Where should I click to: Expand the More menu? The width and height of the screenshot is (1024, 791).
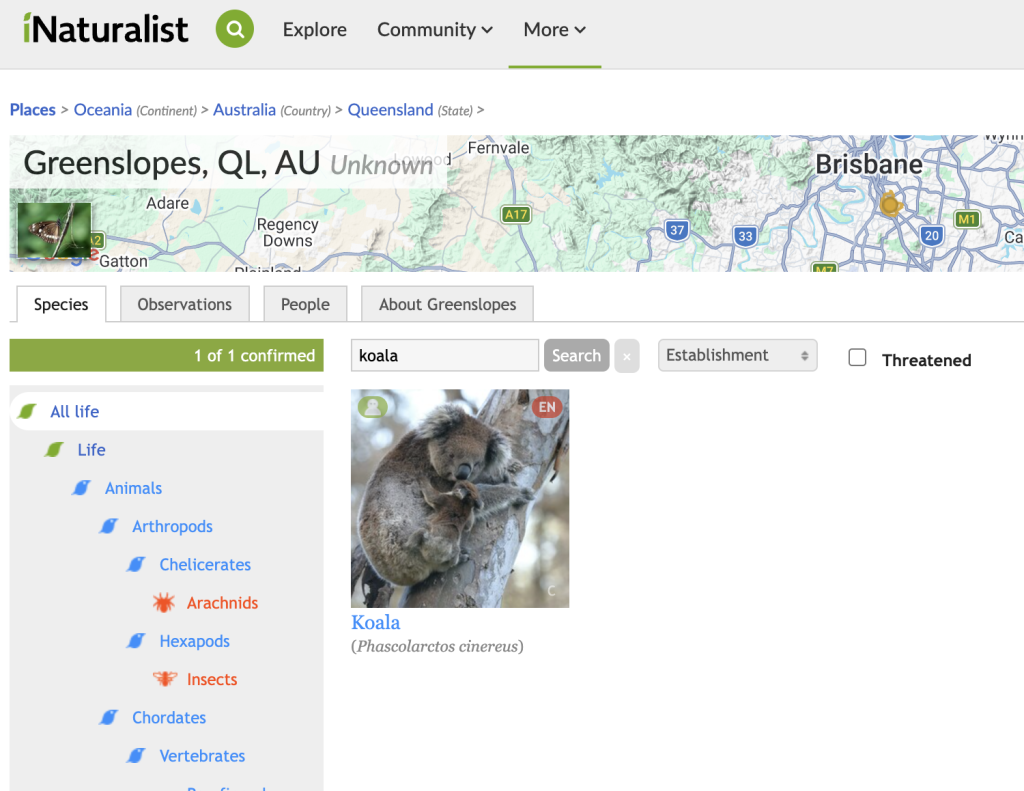tap(554, 30)
